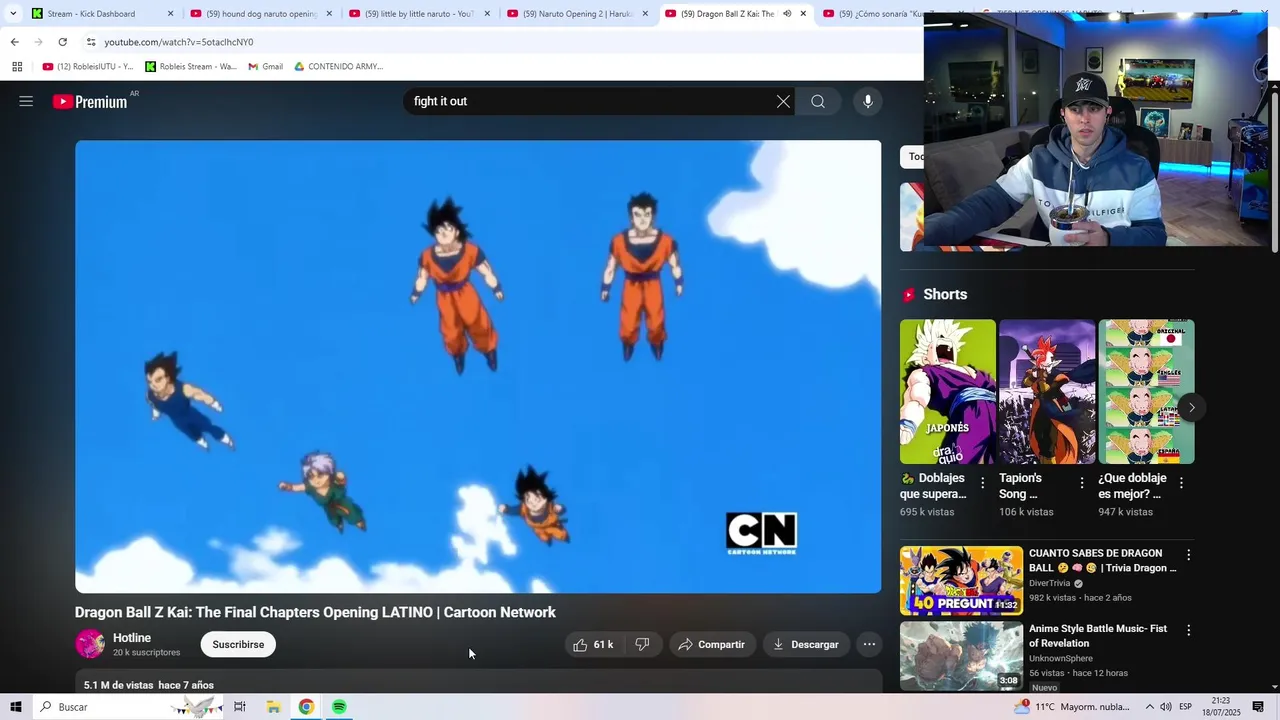View site information icon in address bar
The width and height of the screenshot is (1280, 720).
91,42
